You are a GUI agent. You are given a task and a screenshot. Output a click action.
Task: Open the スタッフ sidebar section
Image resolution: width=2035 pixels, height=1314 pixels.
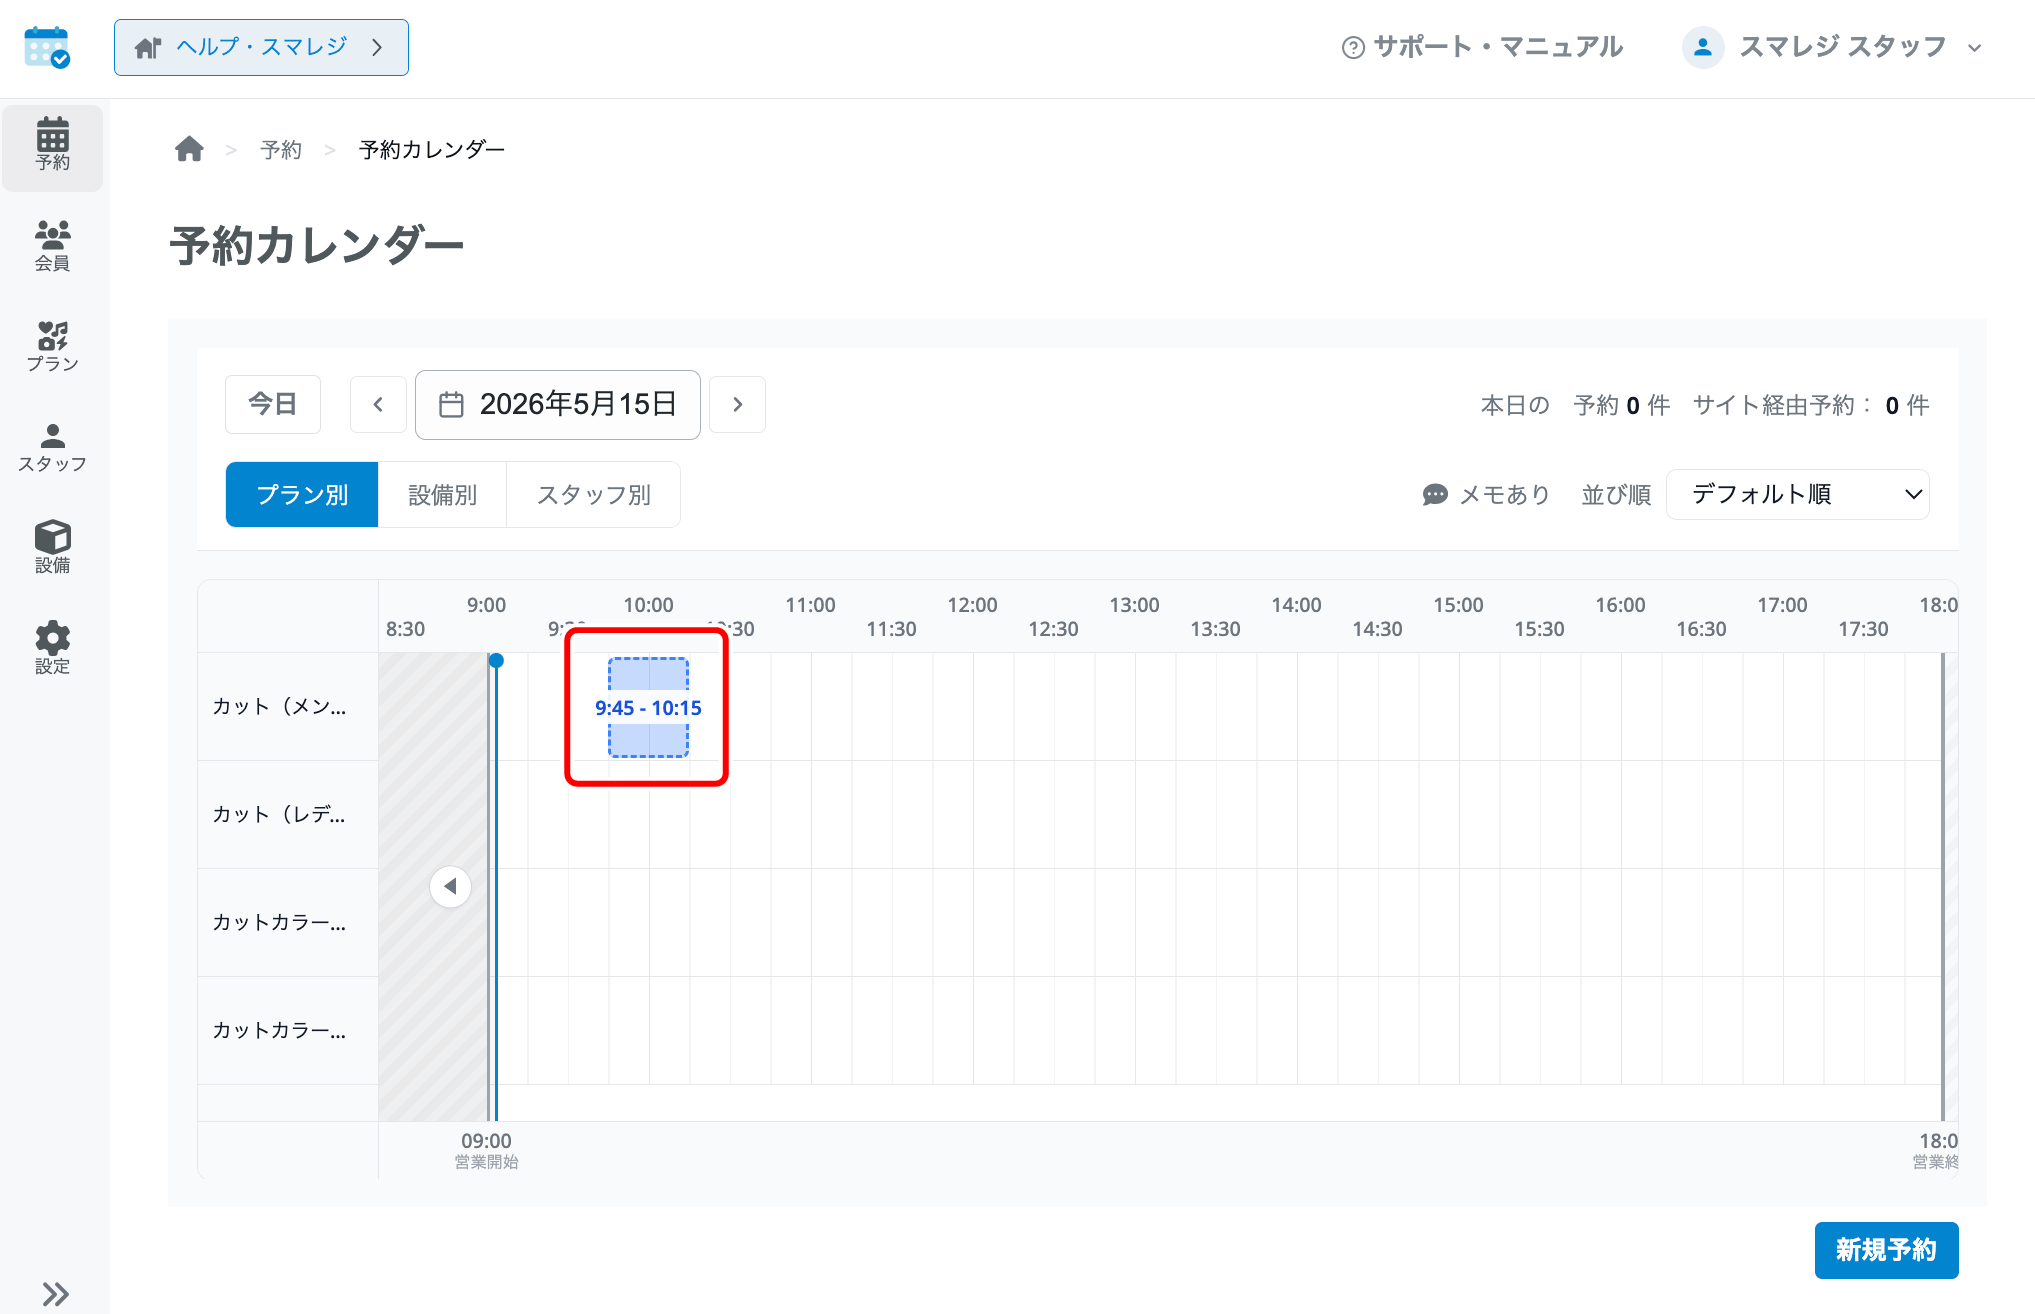pyautogui.click(x=53, y=447)
